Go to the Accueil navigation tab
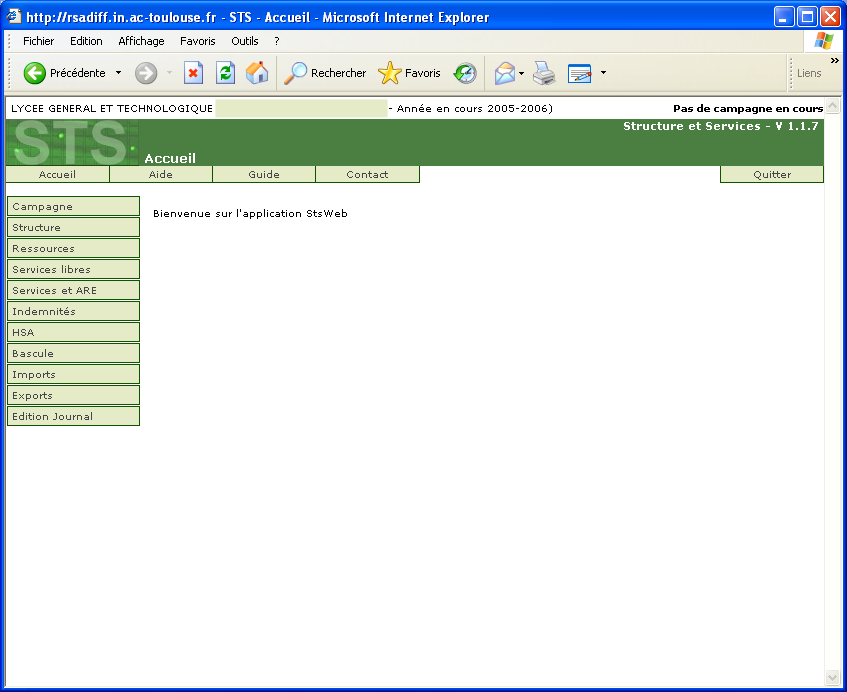847x692 pixels. point(57,174)
